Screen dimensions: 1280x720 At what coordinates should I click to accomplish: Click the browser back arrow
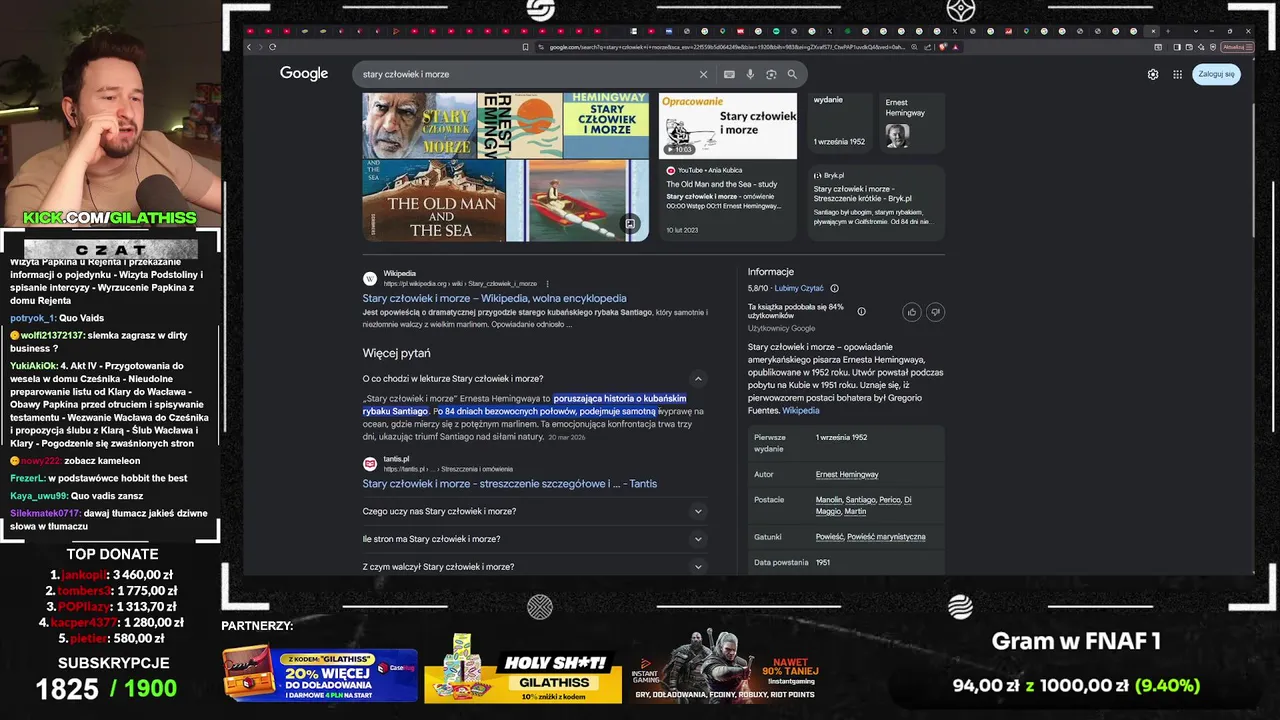pyautogui.click(x=250, y=47)
